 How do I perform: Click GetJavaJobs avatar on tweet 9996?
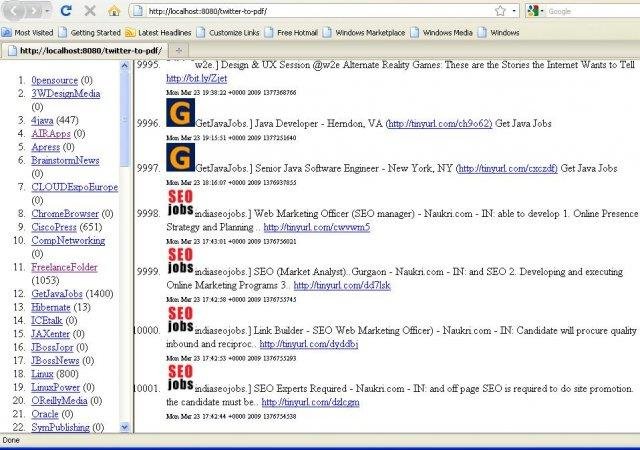tap(180, 113)
